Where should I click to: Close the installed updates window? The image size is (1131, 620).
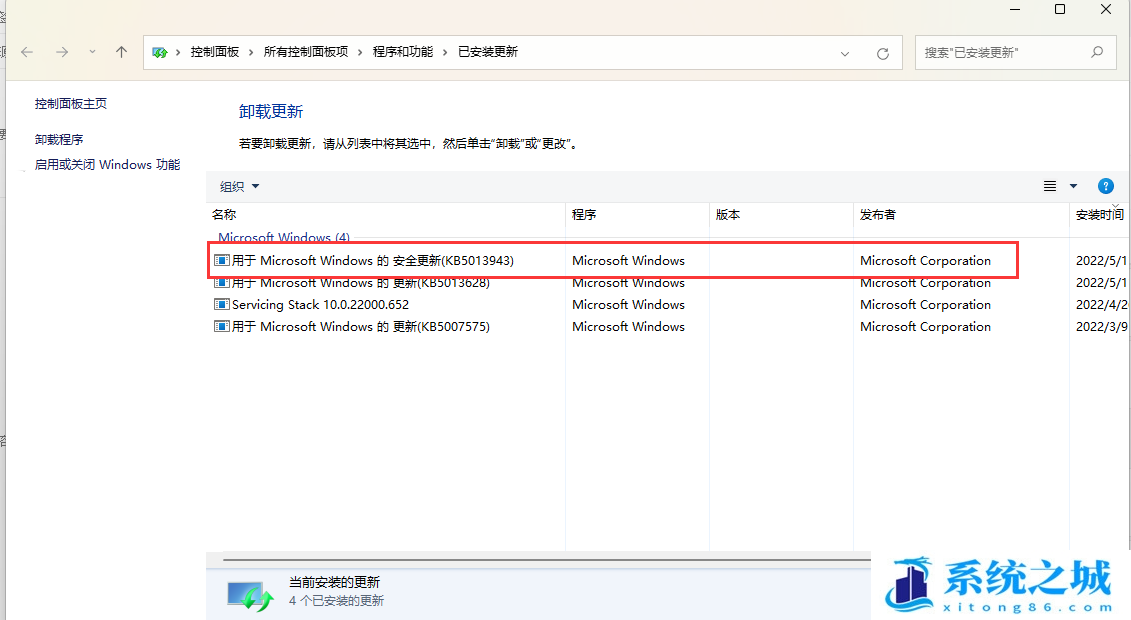(x=1106, y=9)
